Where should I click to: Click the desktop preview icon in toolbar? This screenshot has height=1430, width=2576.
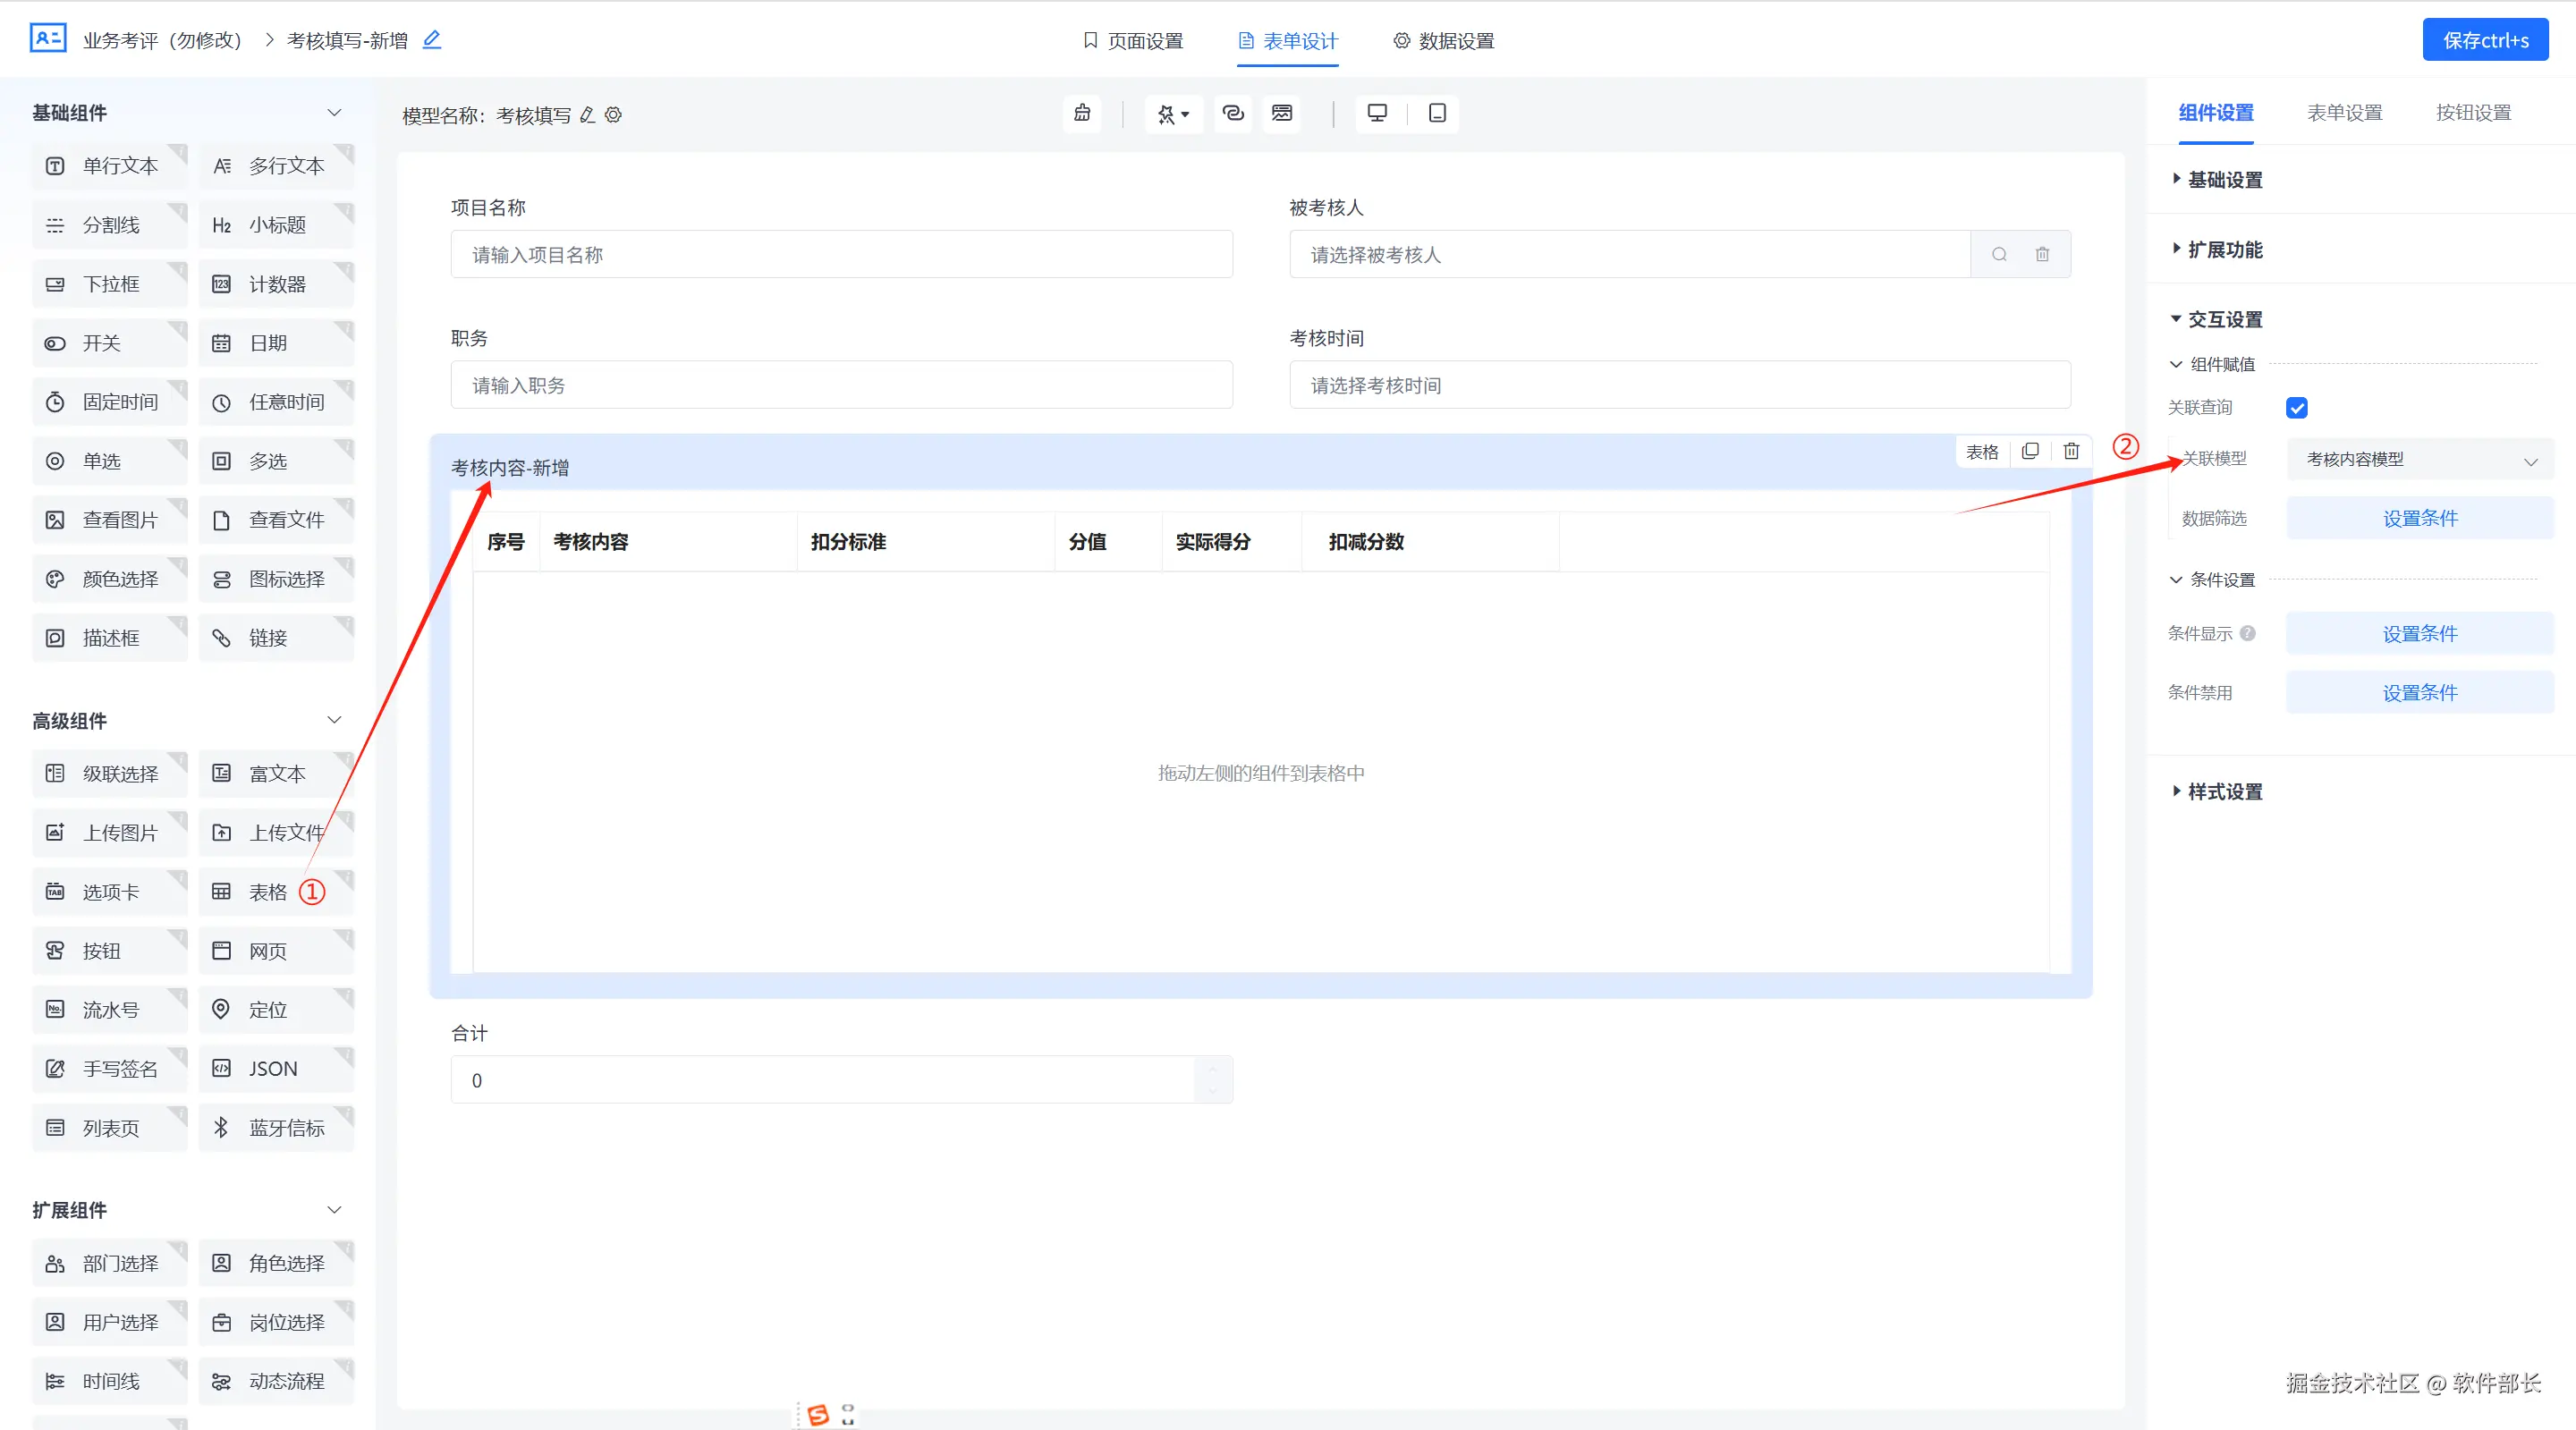1377,113
